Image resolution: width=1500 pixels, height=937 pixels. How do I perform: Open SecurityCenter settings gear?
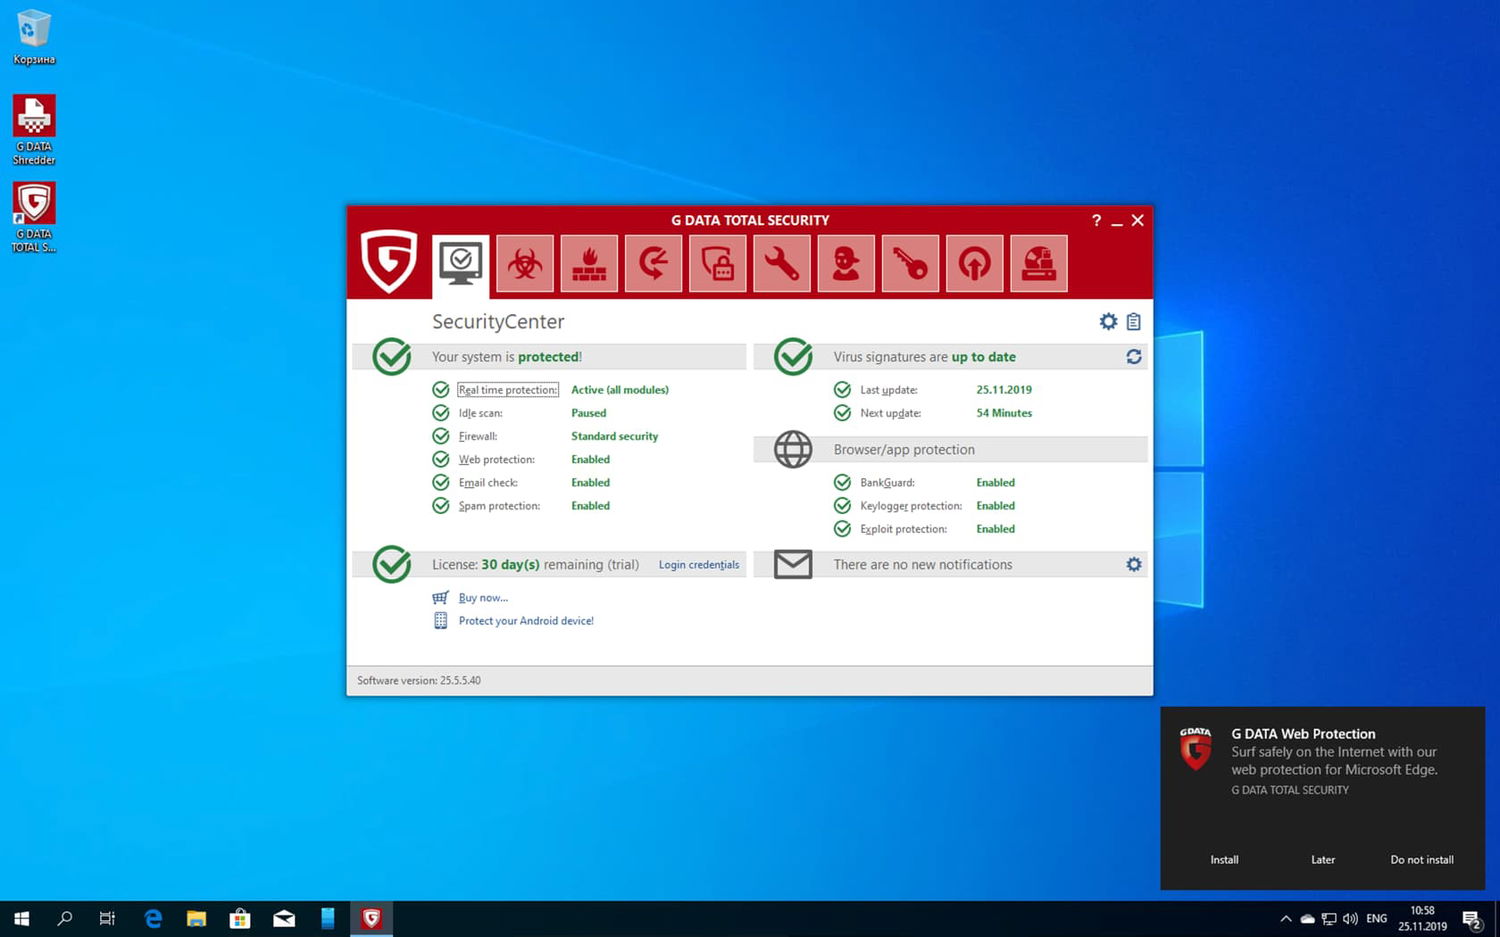1108,321
